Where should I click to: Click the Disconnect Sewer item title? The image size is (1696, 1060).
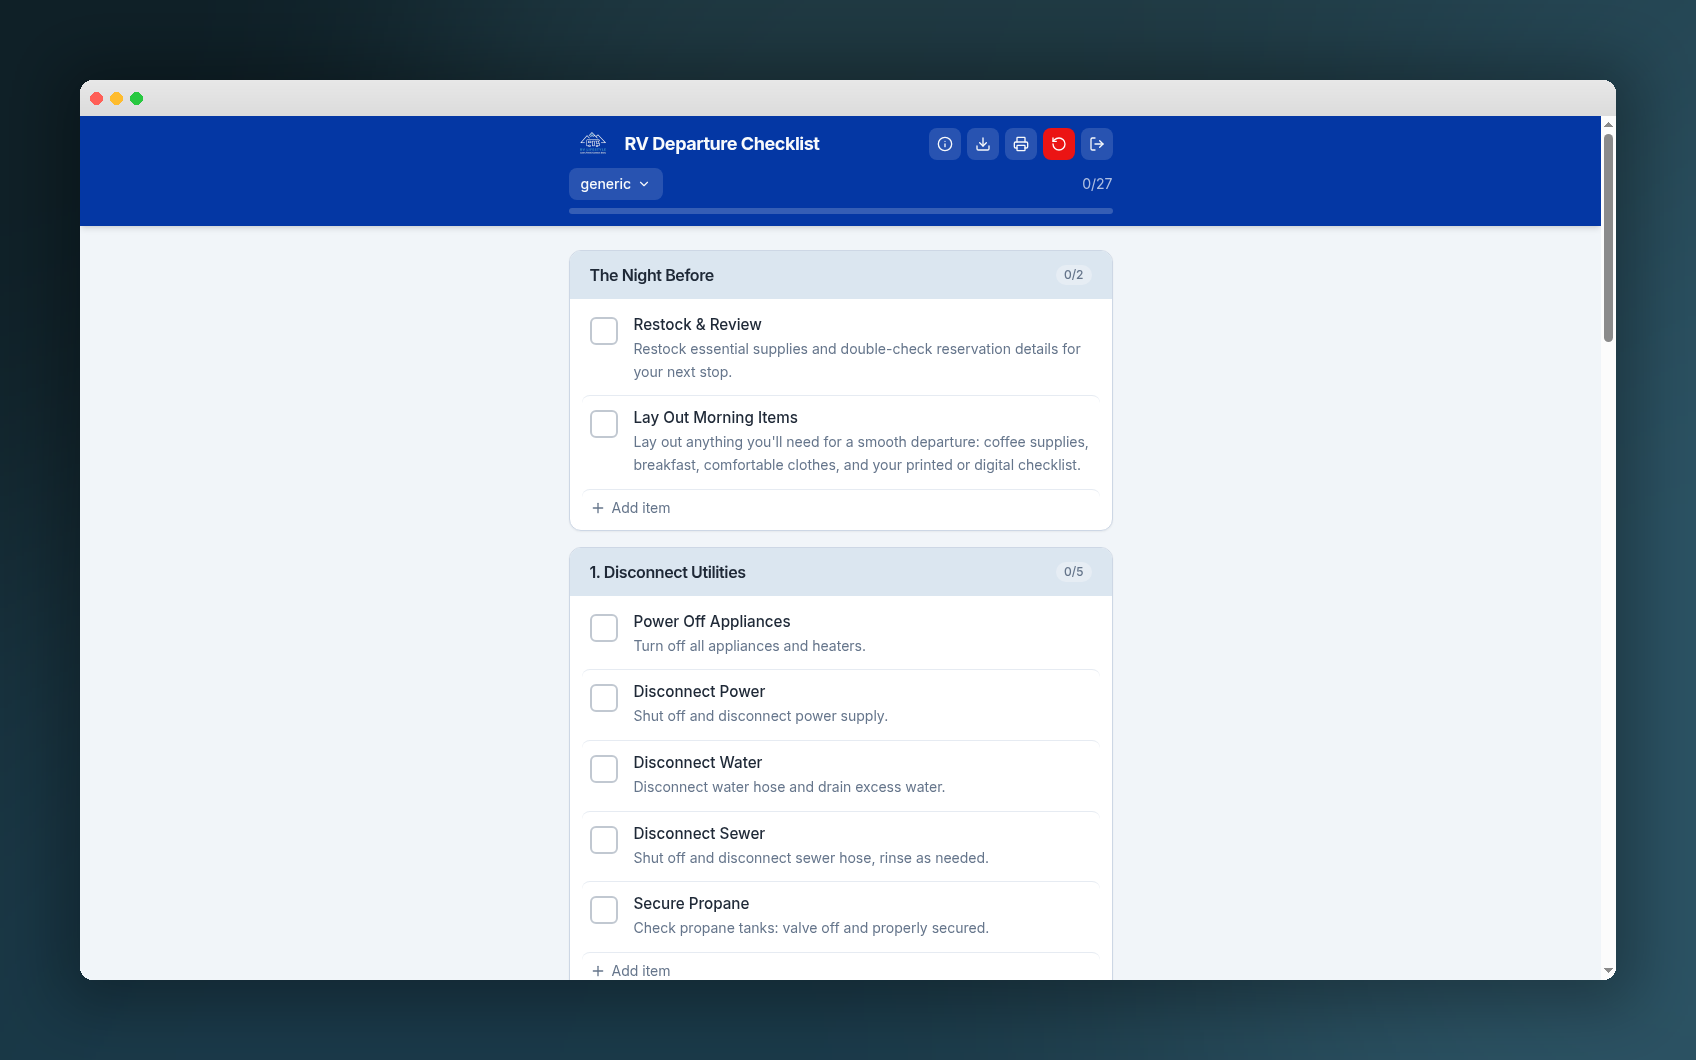[699, 834]
